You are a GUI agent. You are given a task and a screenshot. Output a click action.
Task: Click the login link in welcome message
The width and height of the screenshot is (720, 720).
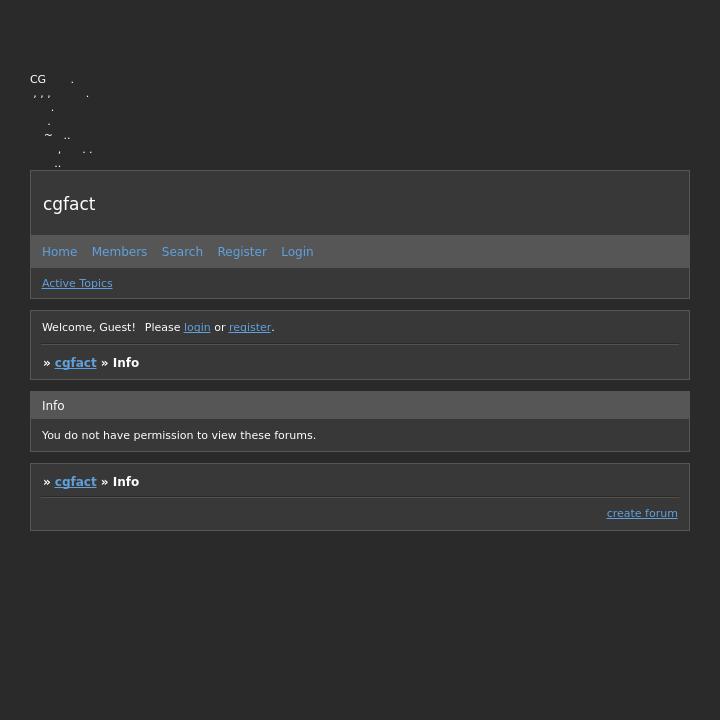(197, 328)
